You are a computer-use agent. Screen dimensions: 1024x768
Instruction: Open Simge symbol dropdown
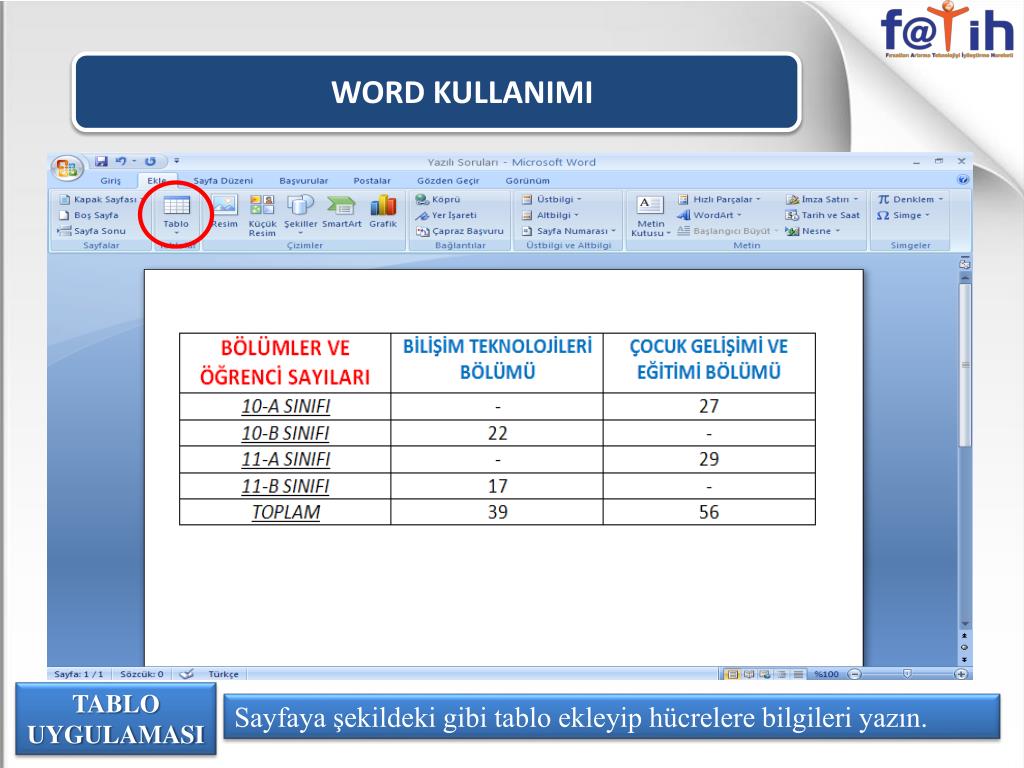tap(903, 215)
